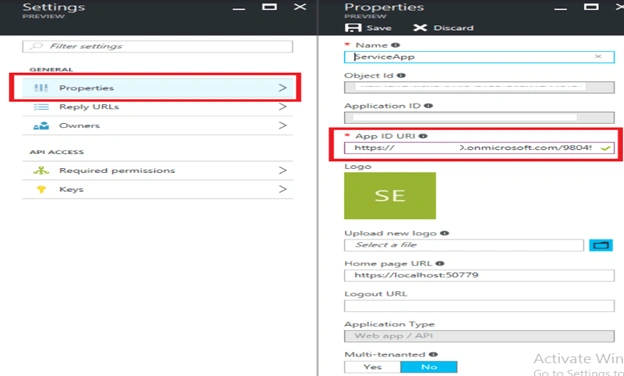Click the Discard button label
This screenshot has height=376, width=624.
[x=453, y=28]
